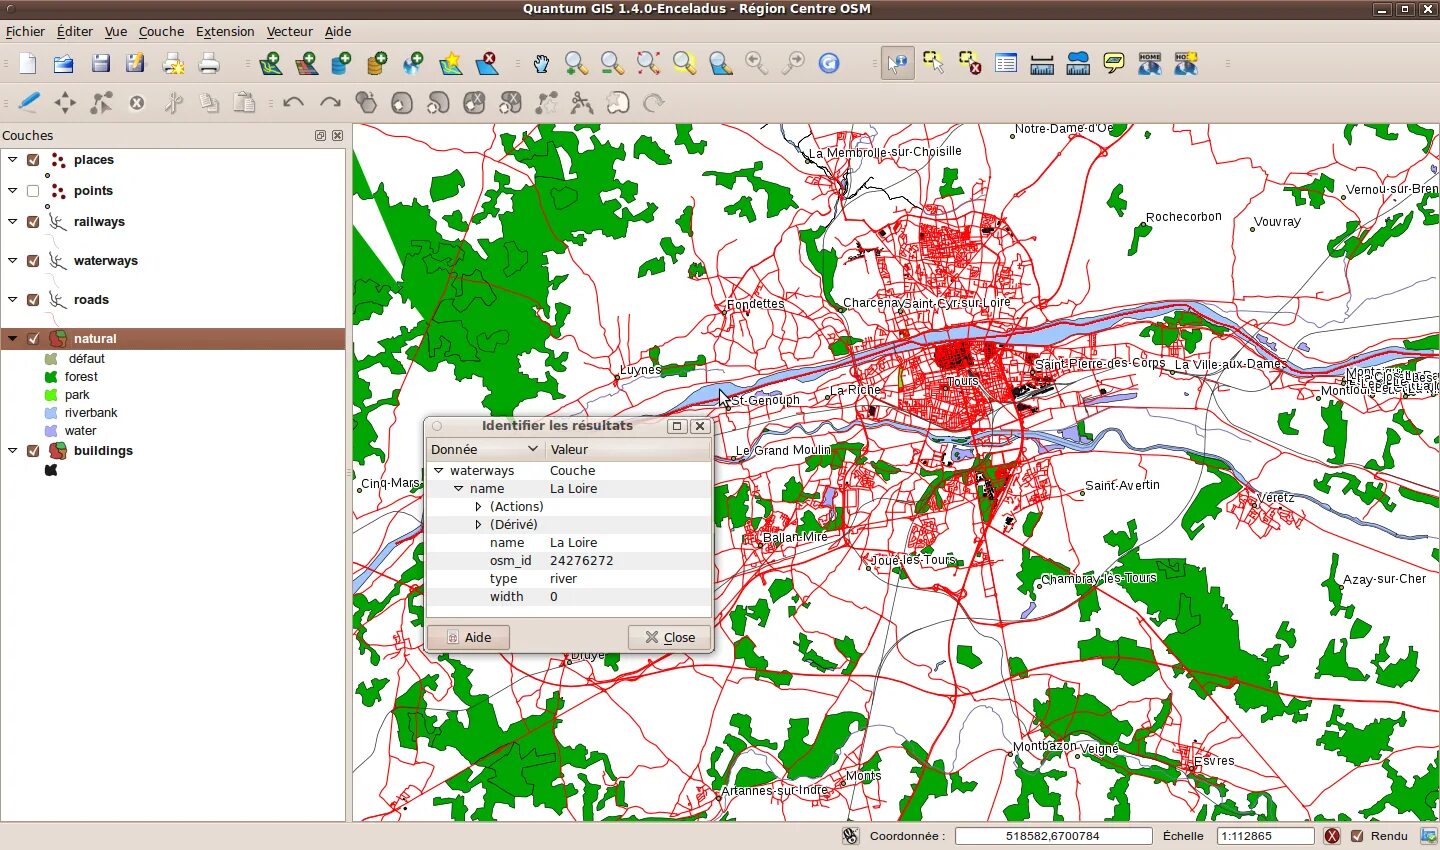Uncheck the natural layer

[33, 339]
